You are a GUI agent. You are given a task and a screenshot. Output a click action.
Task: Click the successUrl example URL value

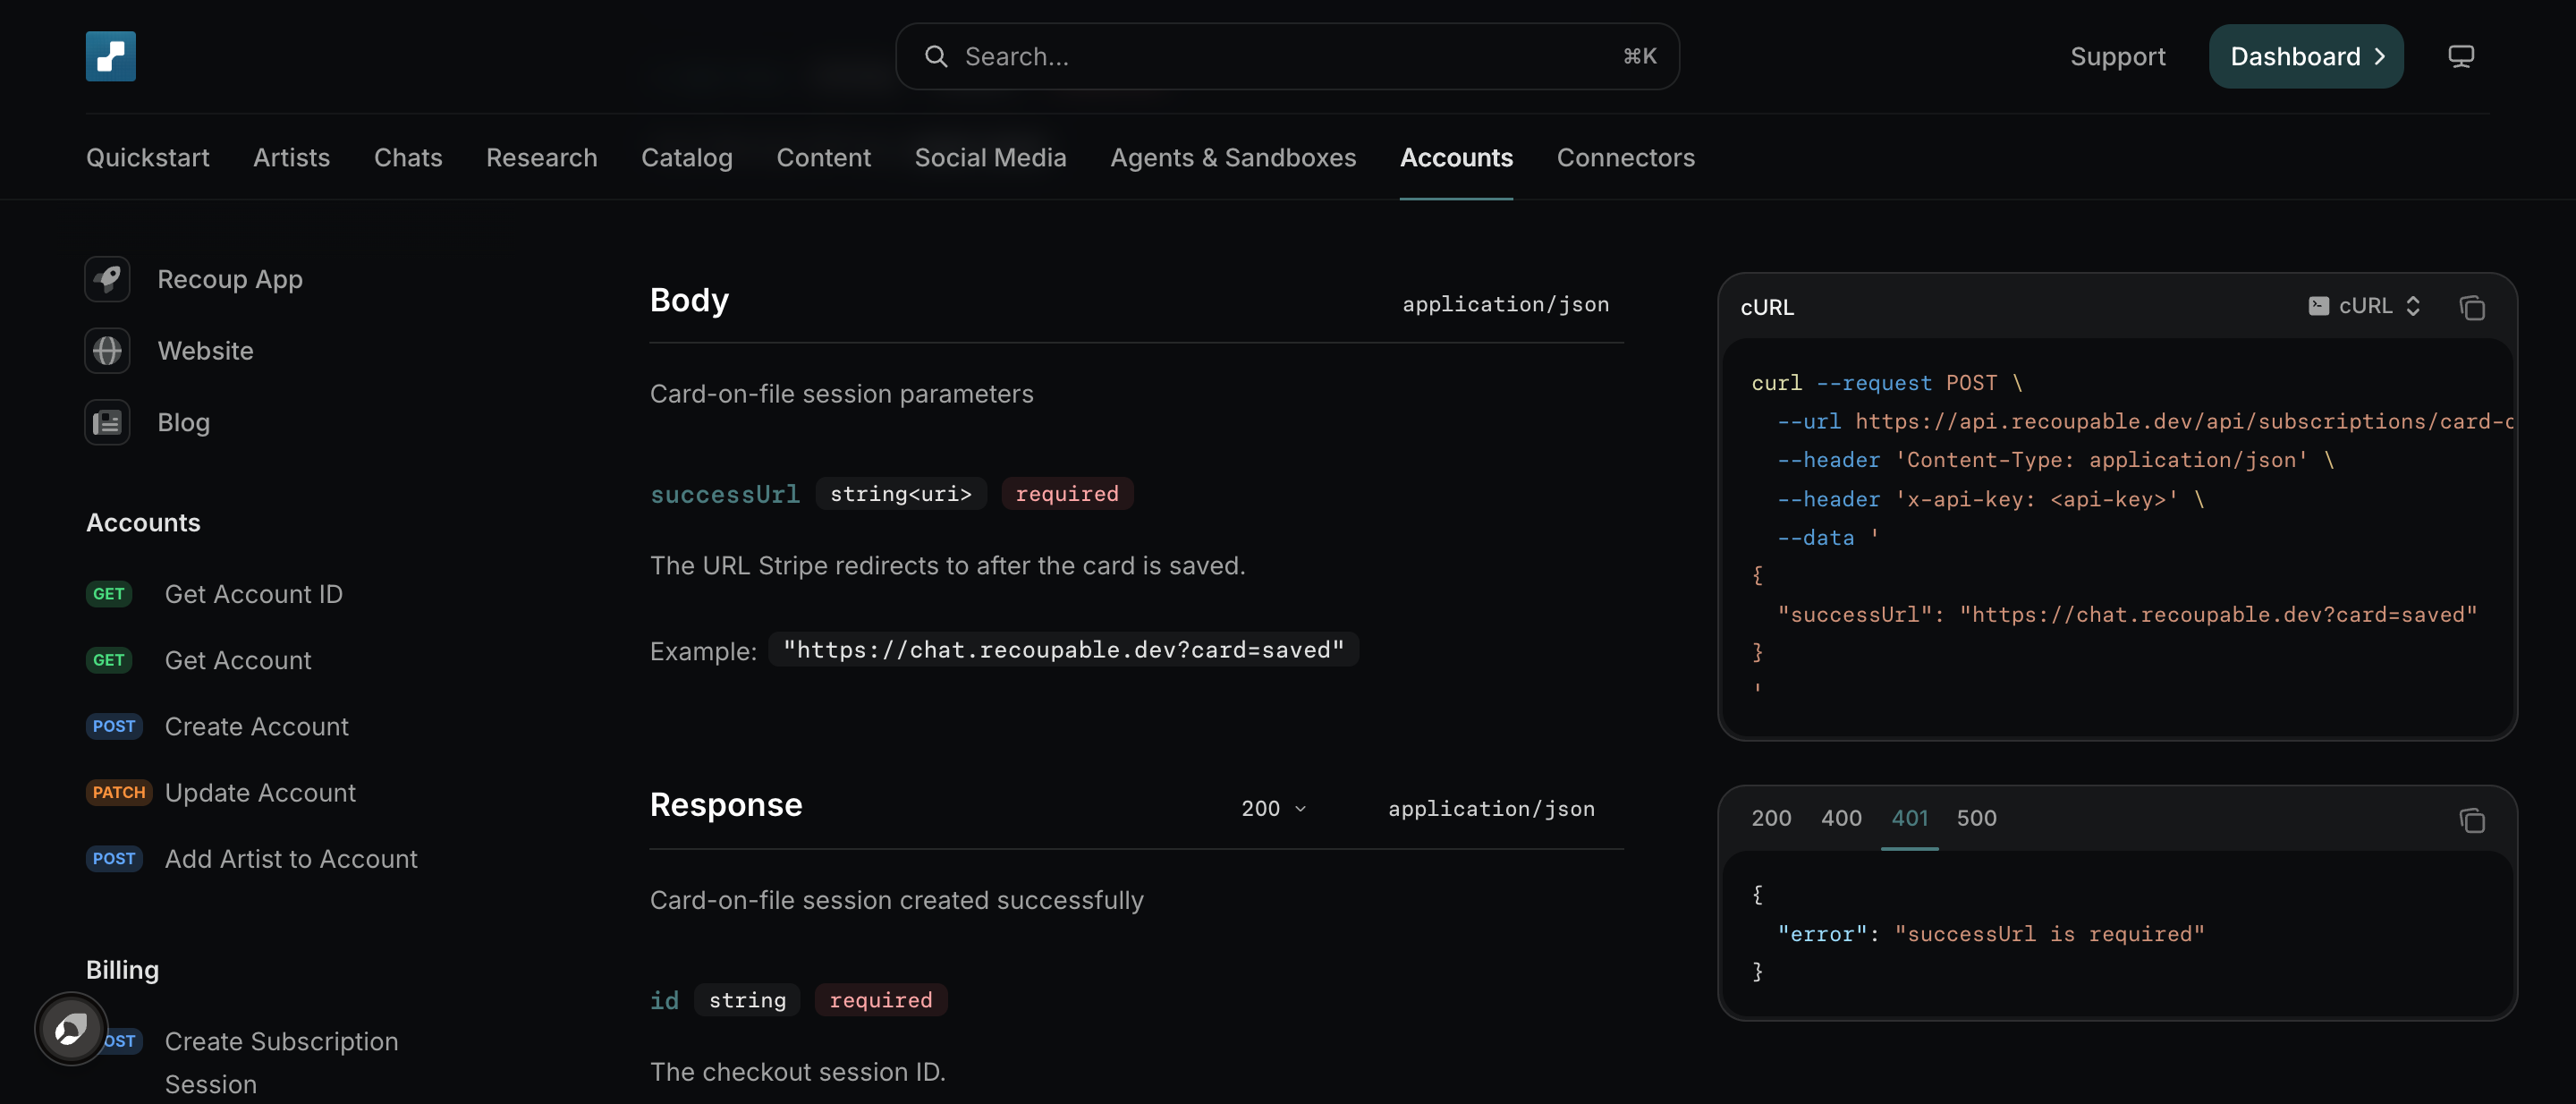(x=1063, y=650)
